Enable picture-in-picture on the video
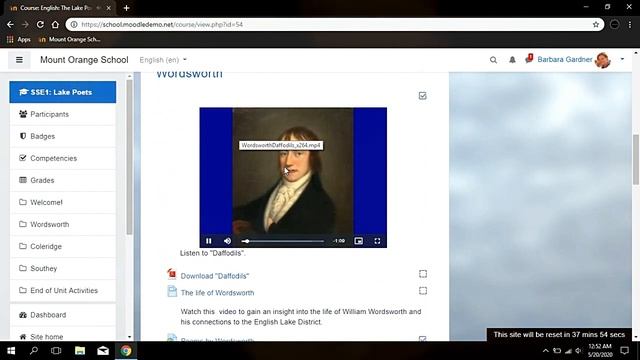This screenshot has width=640, height=360. point(358,241)
